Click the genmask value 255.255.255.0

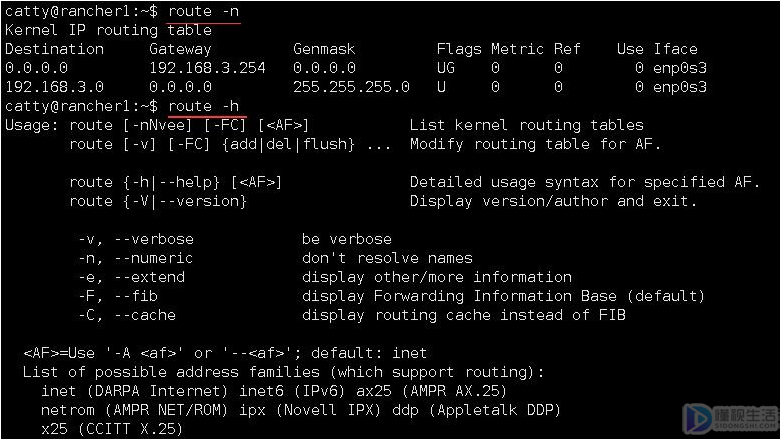(351, 87)
